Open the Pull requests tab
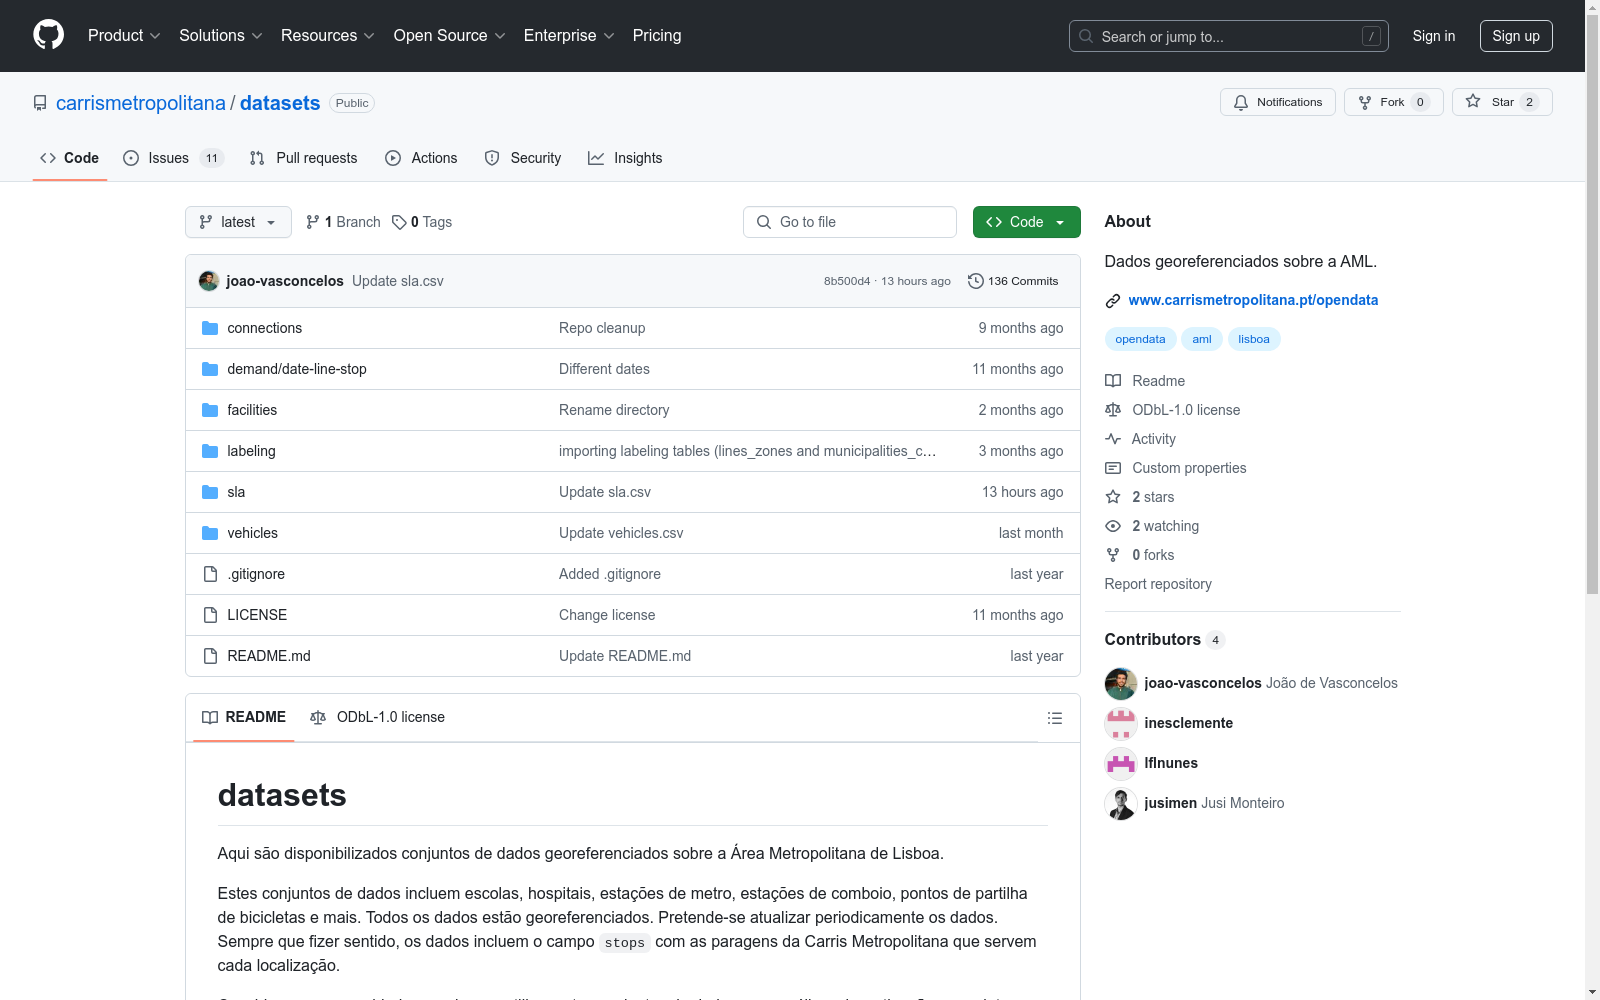Image resolution: width=1600 pixels, height=1000 pixels. point(303,158)
